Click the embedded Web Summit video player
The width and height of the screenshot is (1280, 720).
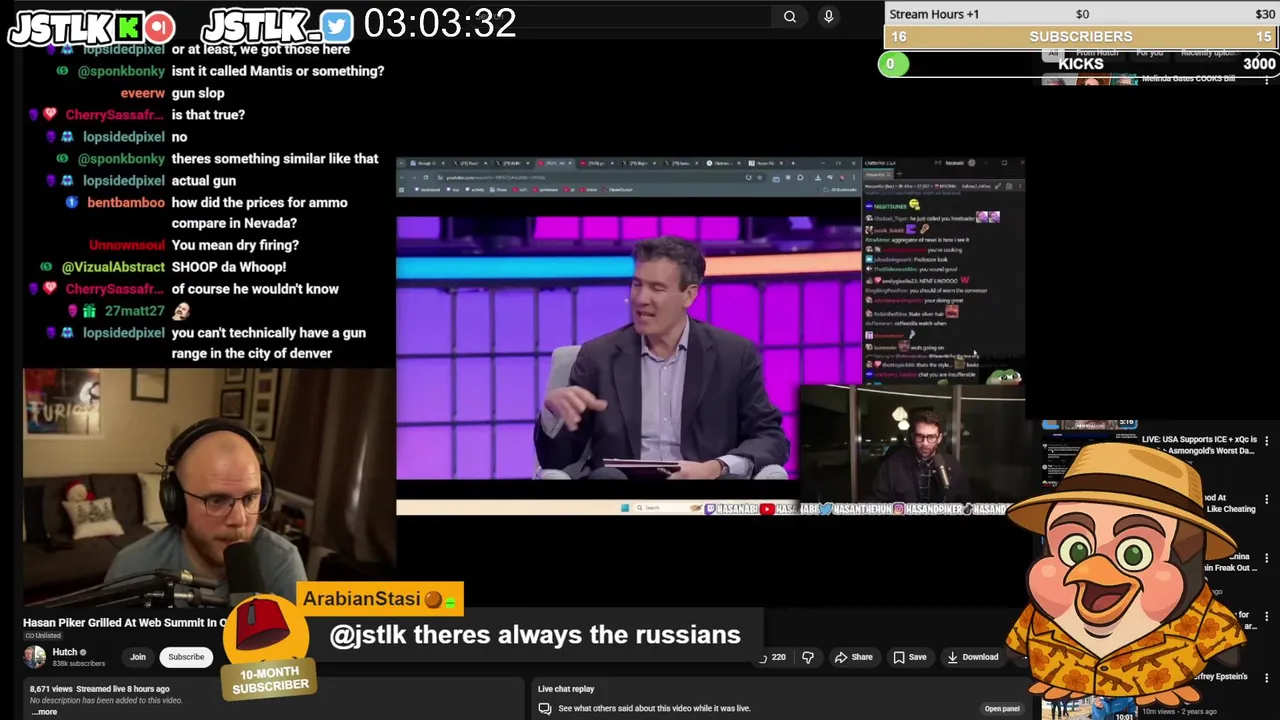coord(710,336)
